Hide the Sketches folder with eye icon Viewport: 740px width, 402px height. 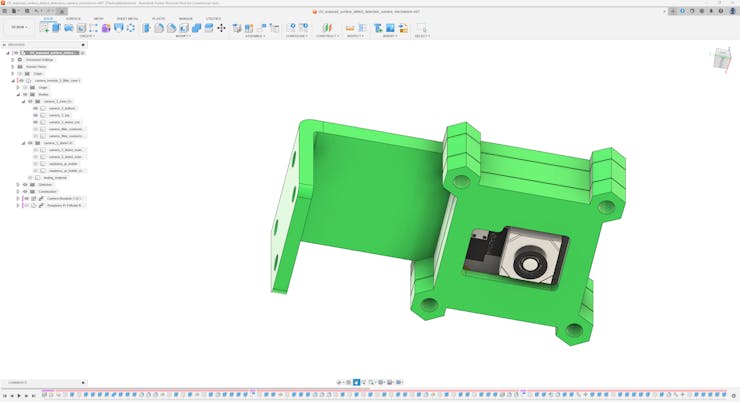[x=25, y=185]
